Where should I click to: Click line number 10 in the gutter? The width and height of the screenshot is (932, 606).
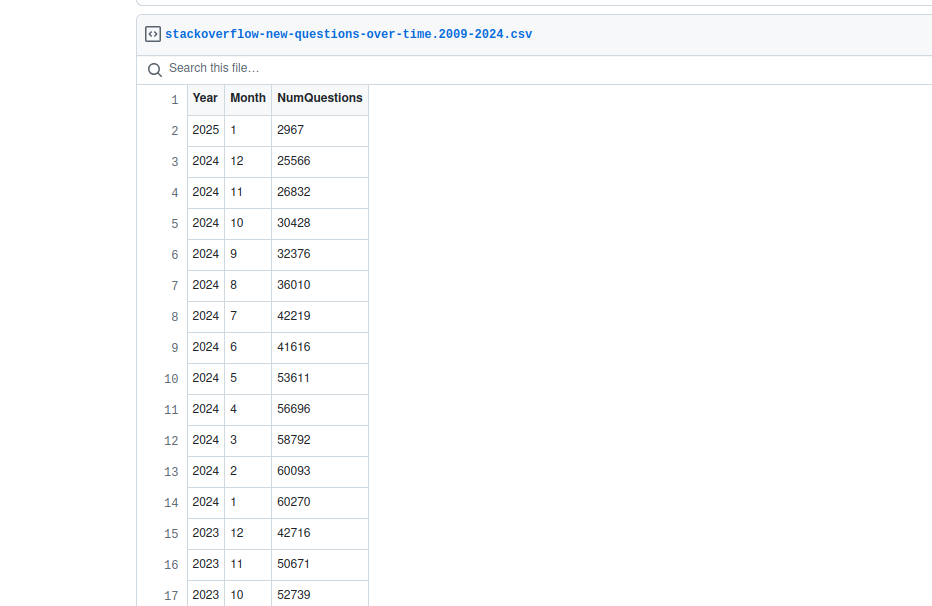[x=171, y=379]
